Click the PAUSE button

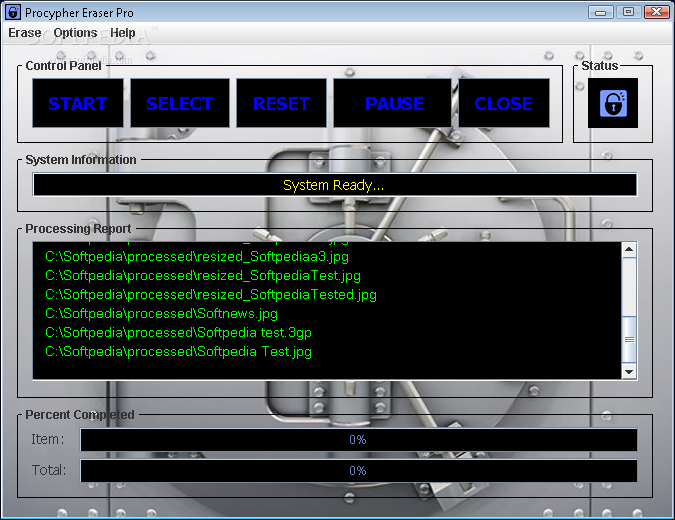click(393, 103)
